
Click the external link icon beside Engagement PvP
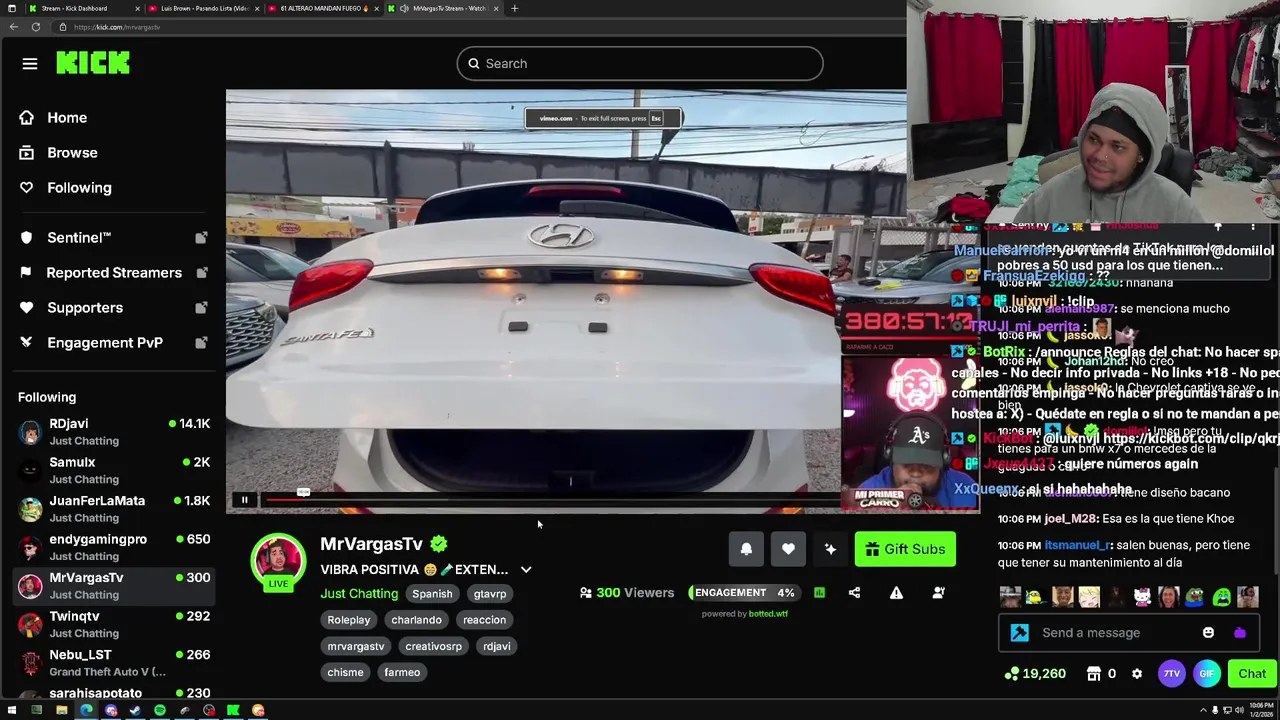pos(201,343)
